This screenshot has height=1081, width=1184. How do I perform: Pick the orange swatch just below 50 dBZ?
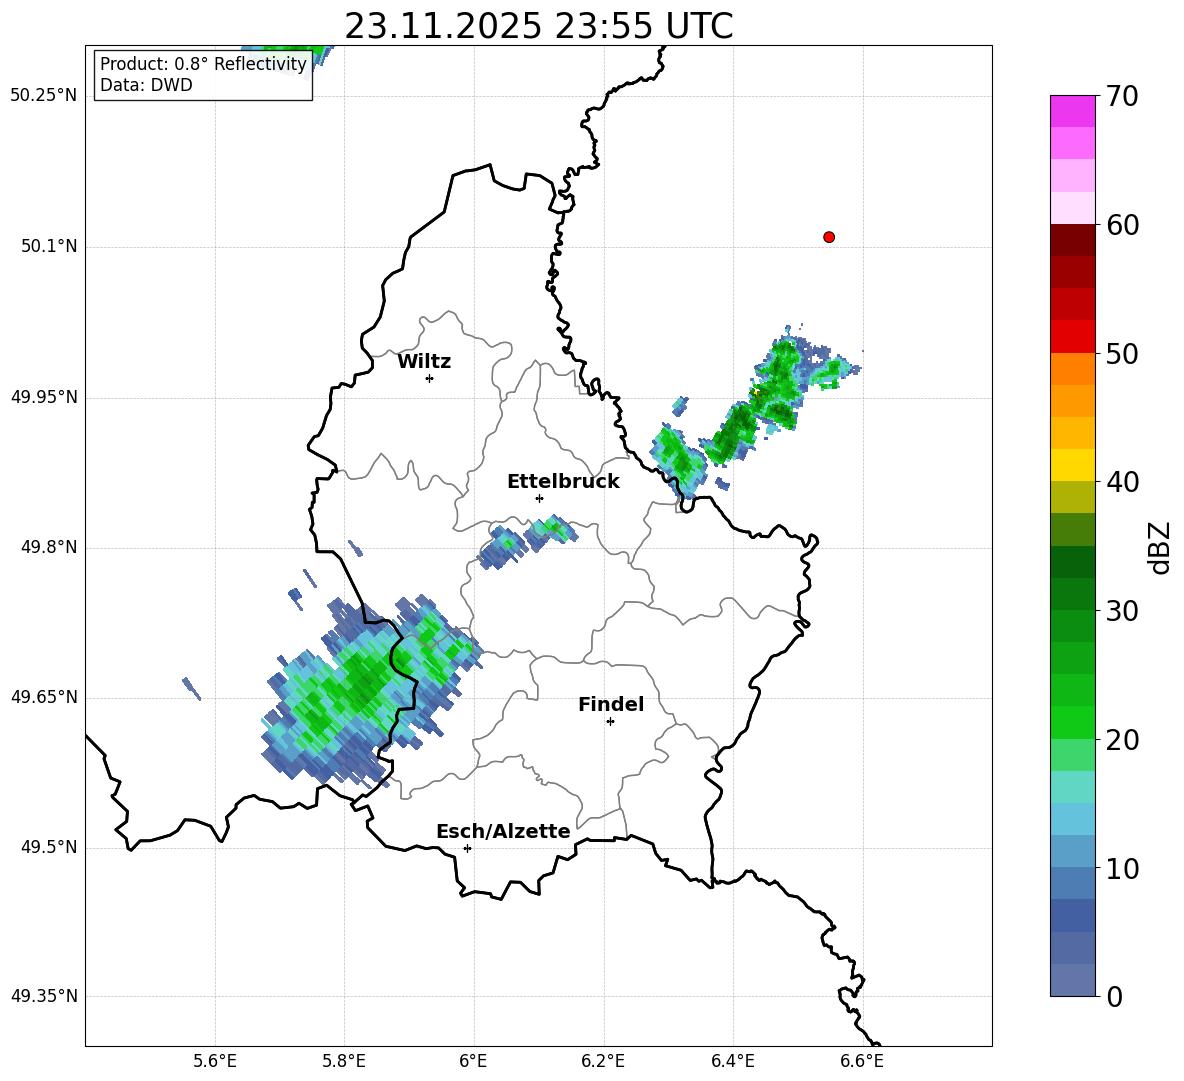click(x=1072, y=369)
